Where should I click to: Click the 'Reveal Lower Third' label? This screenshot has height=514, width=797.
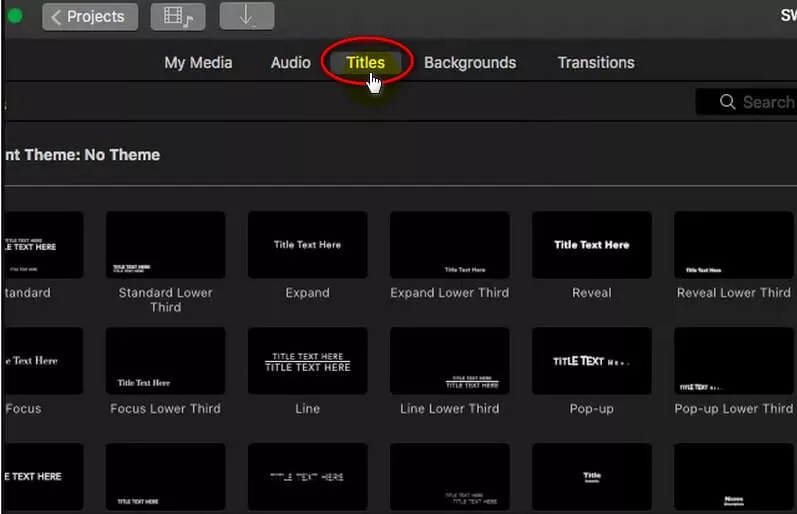(x=733, y=293)
